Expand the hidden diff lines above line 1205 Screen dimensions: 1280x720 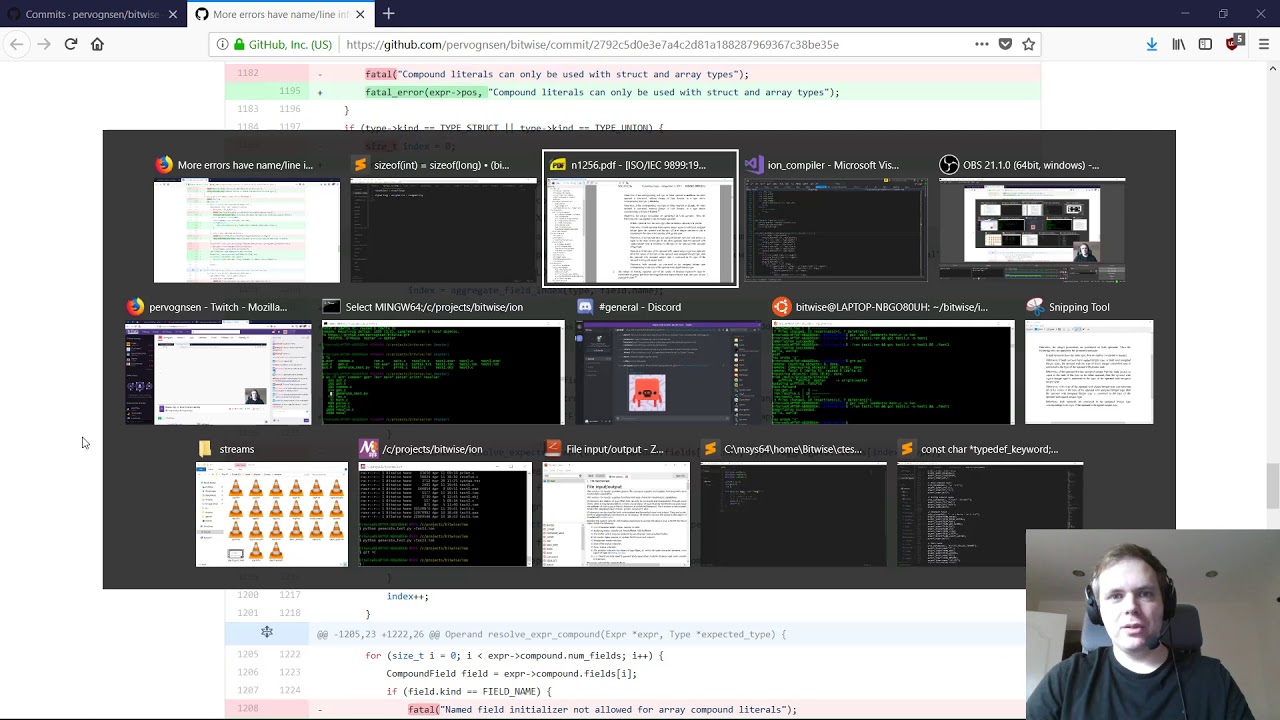tap(267, 633)
